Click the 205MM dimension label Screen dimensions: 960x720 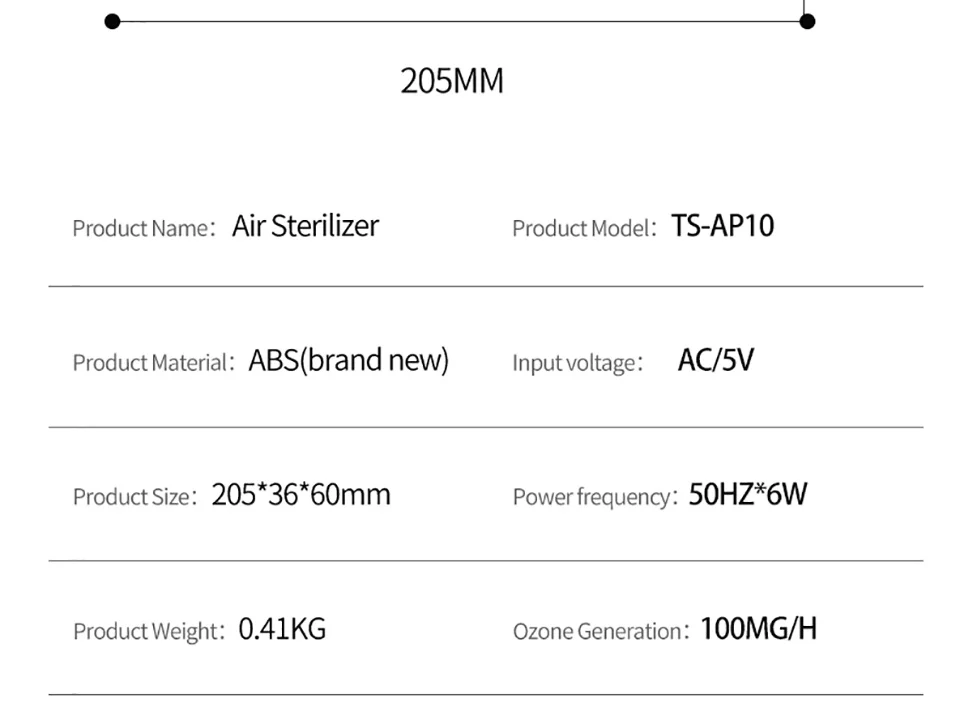click(x=452, y=81)
